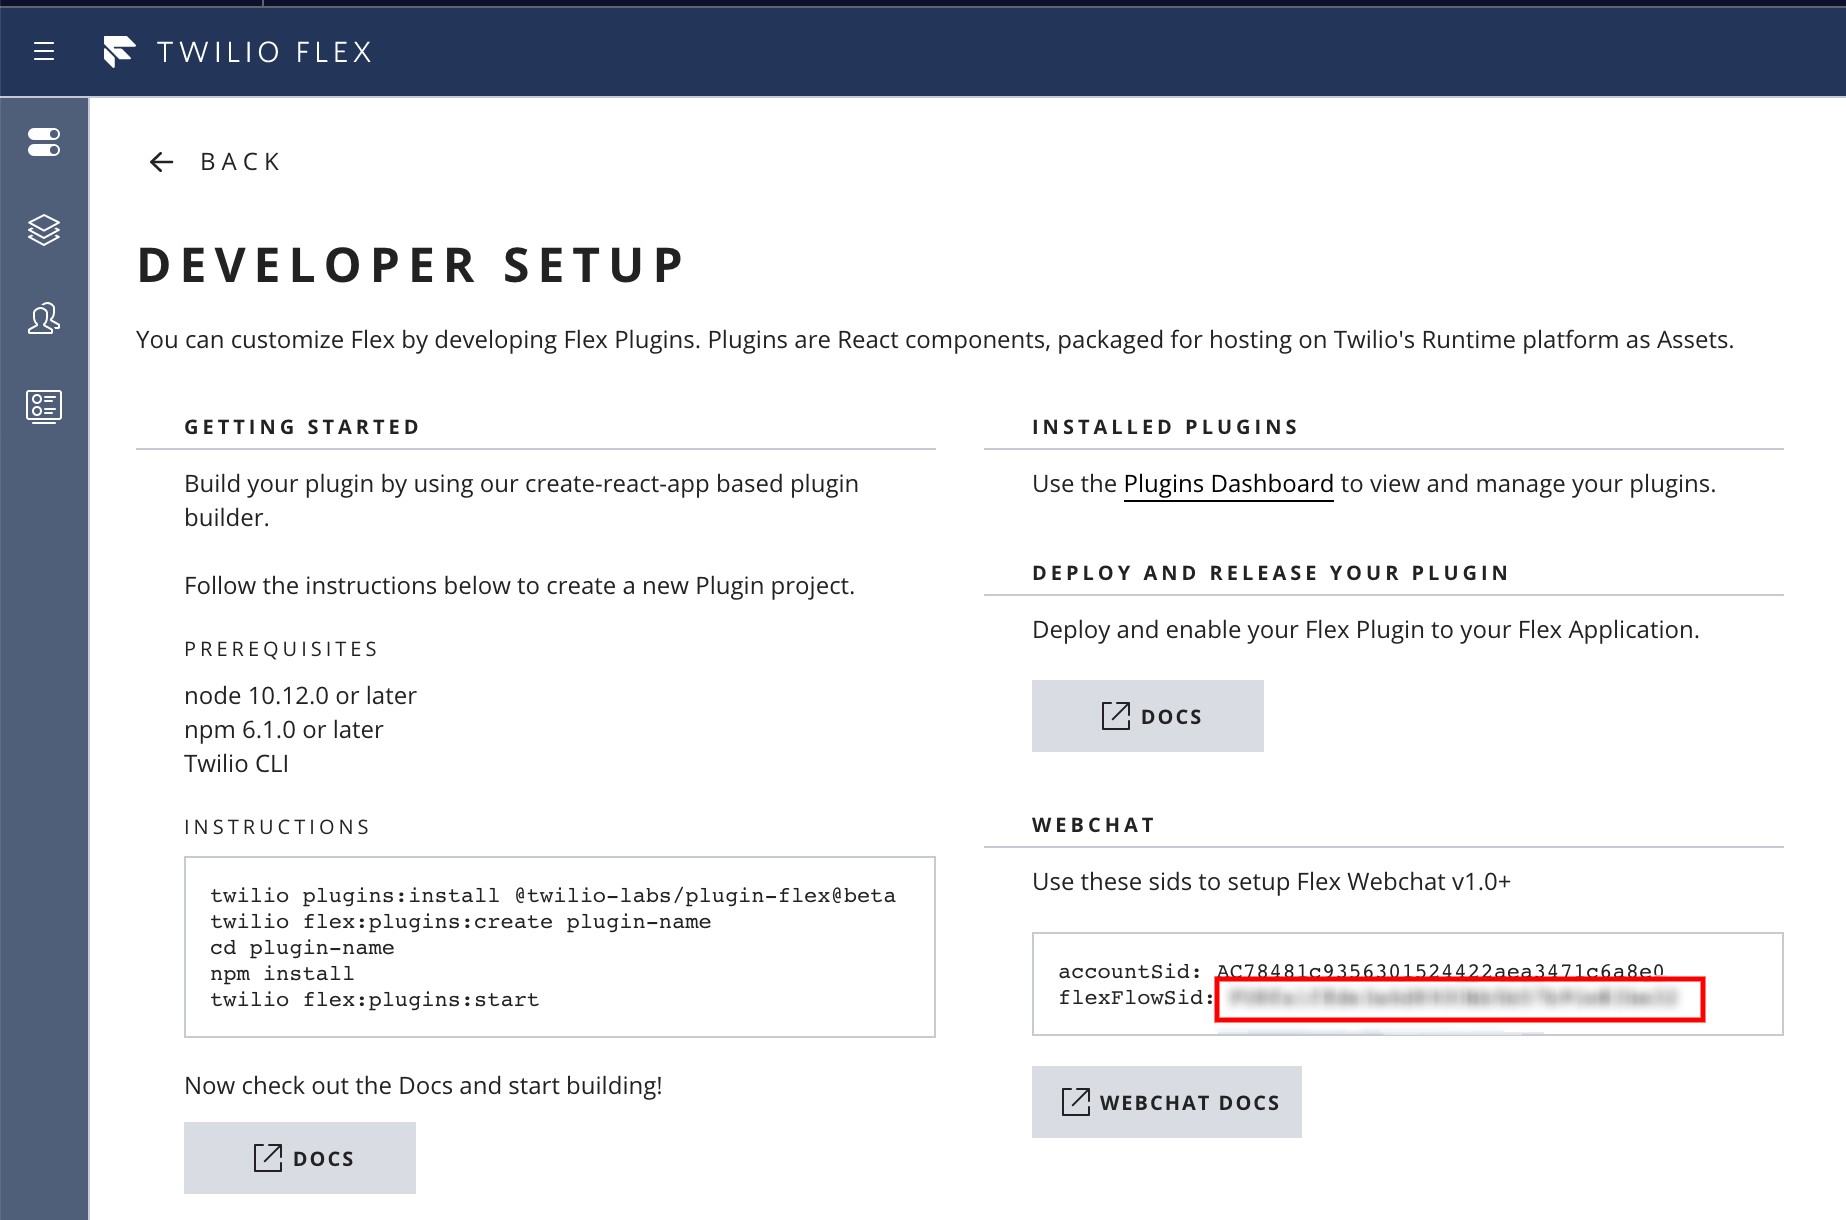Click the WEBCHAT section heading
The image size is (1846, 1220).
[1093, 825]
